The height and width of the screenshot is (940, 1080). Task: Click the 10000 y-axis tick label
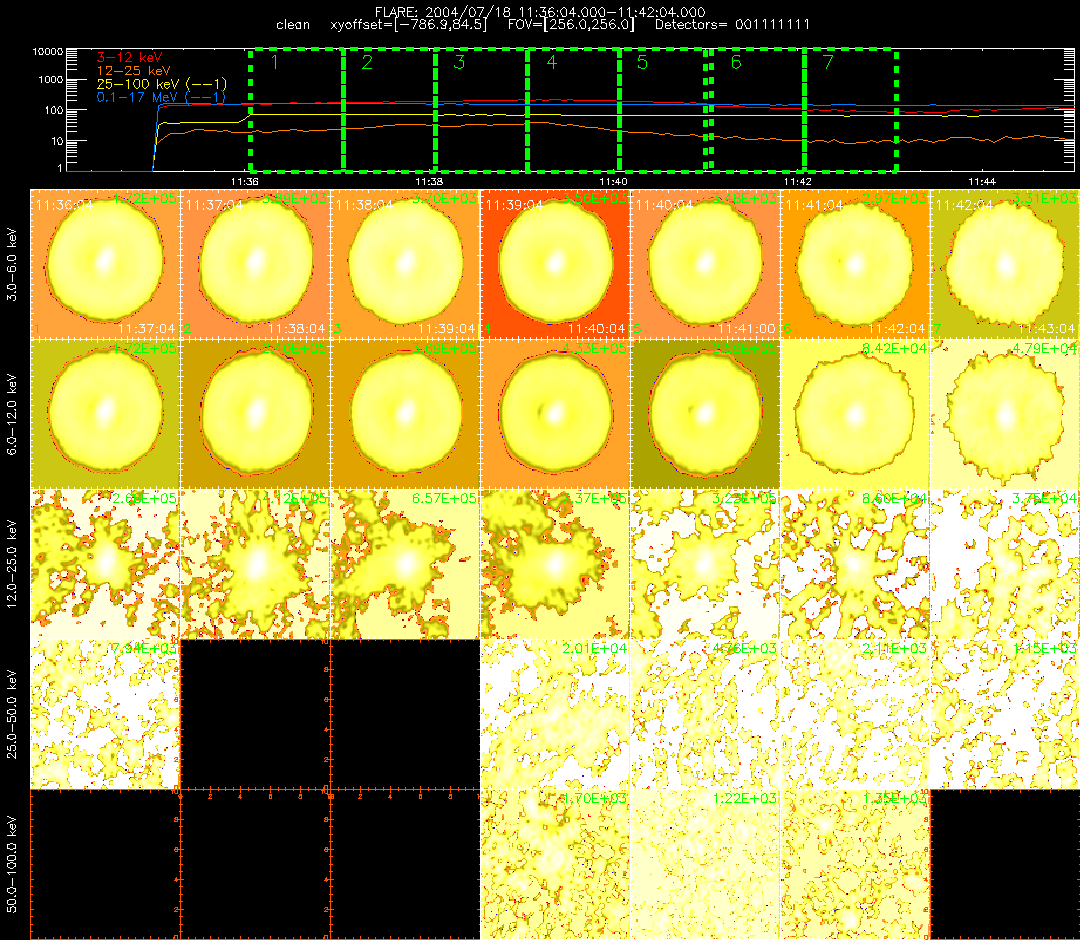[47, 52]
